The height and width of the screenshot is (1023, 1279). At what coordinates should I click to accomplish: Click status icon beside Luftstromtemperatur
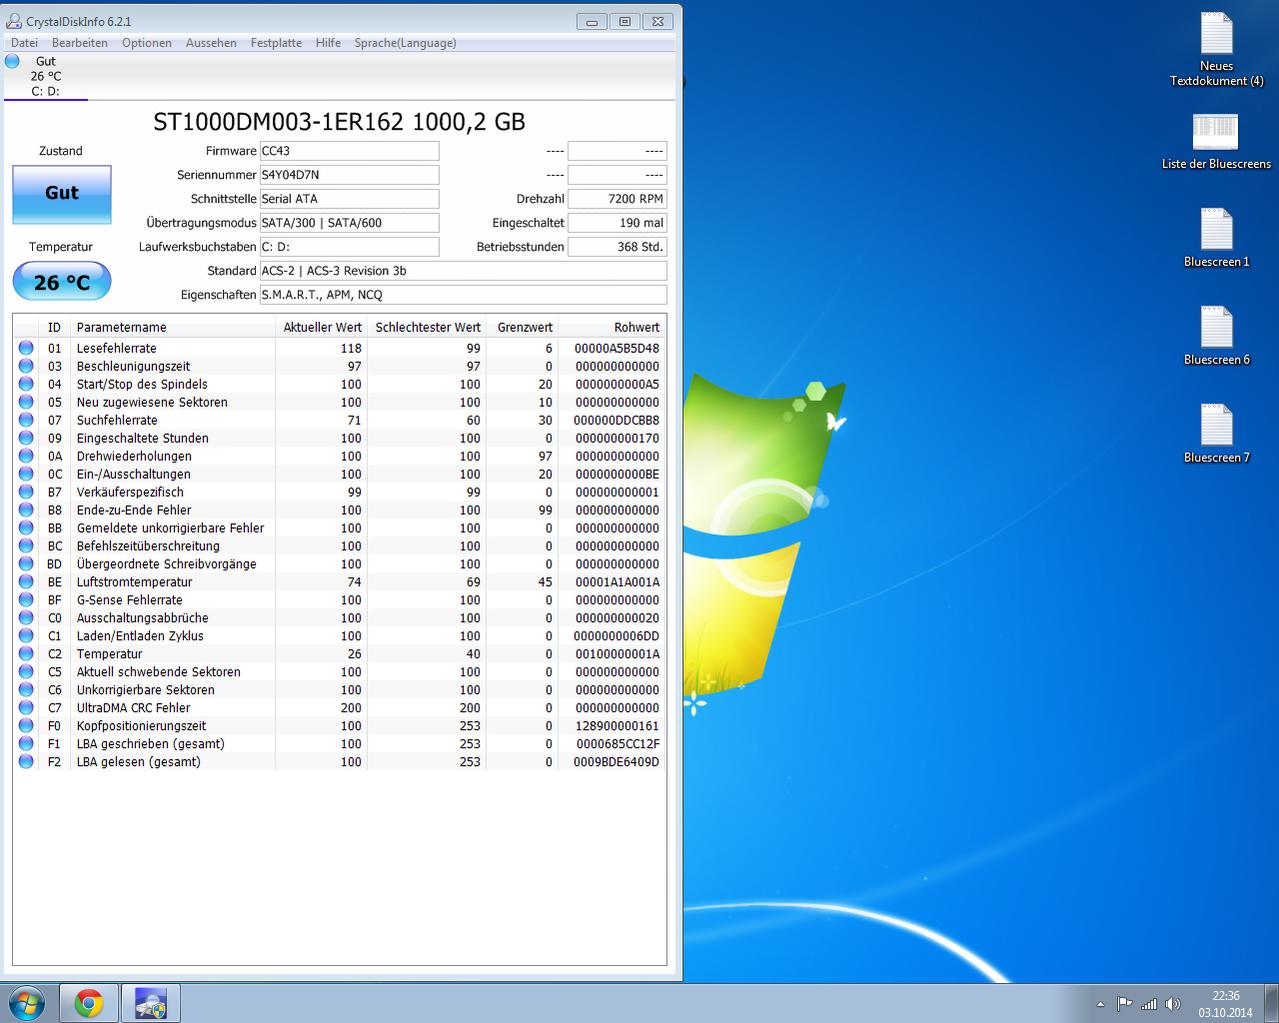pos(26,582)
